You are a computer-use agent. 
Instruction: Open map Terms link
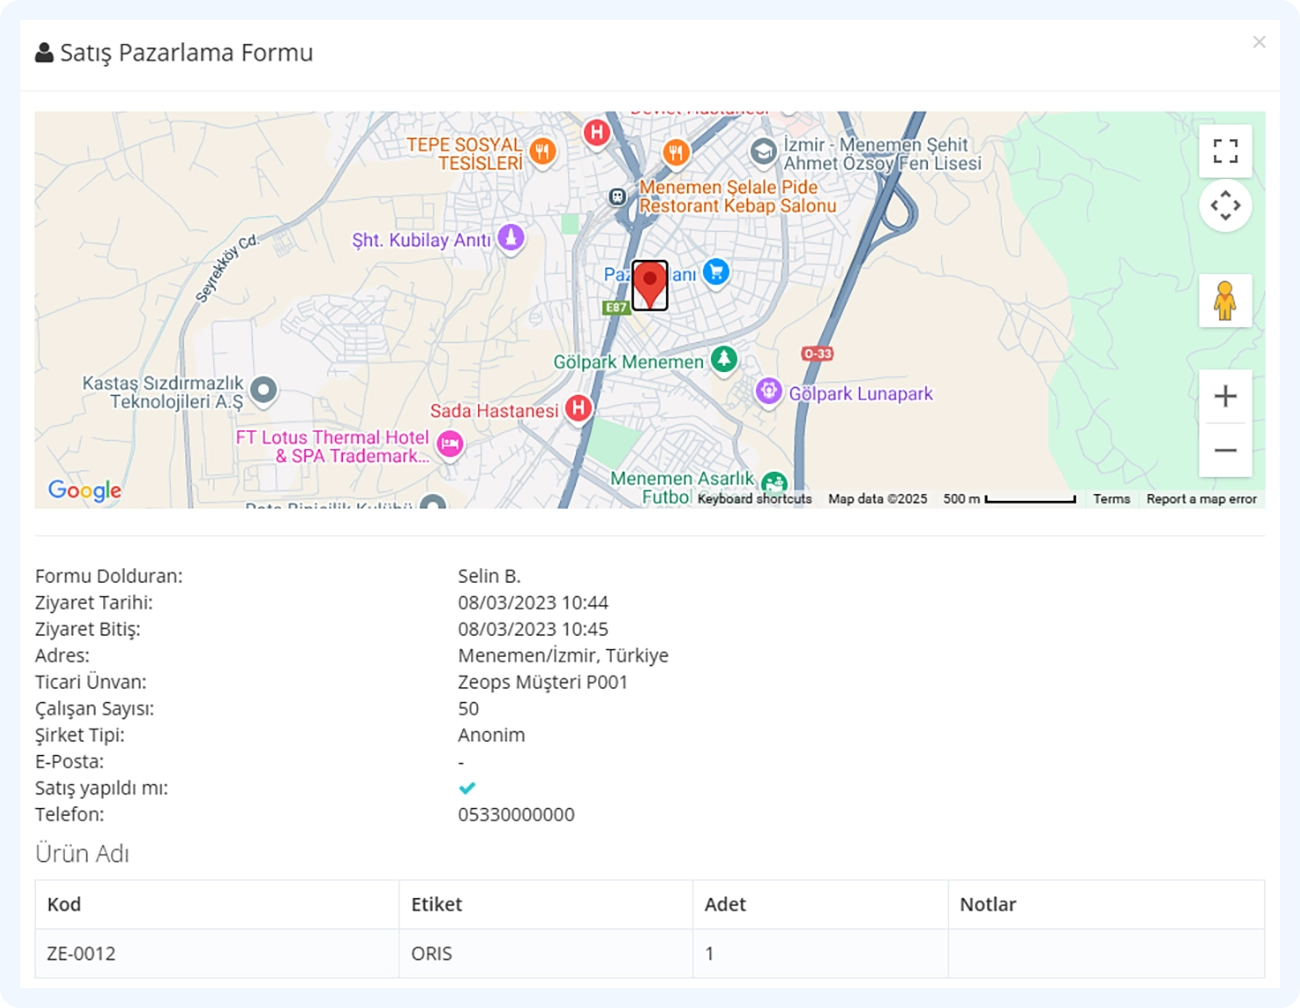[x=1111, y=499]
